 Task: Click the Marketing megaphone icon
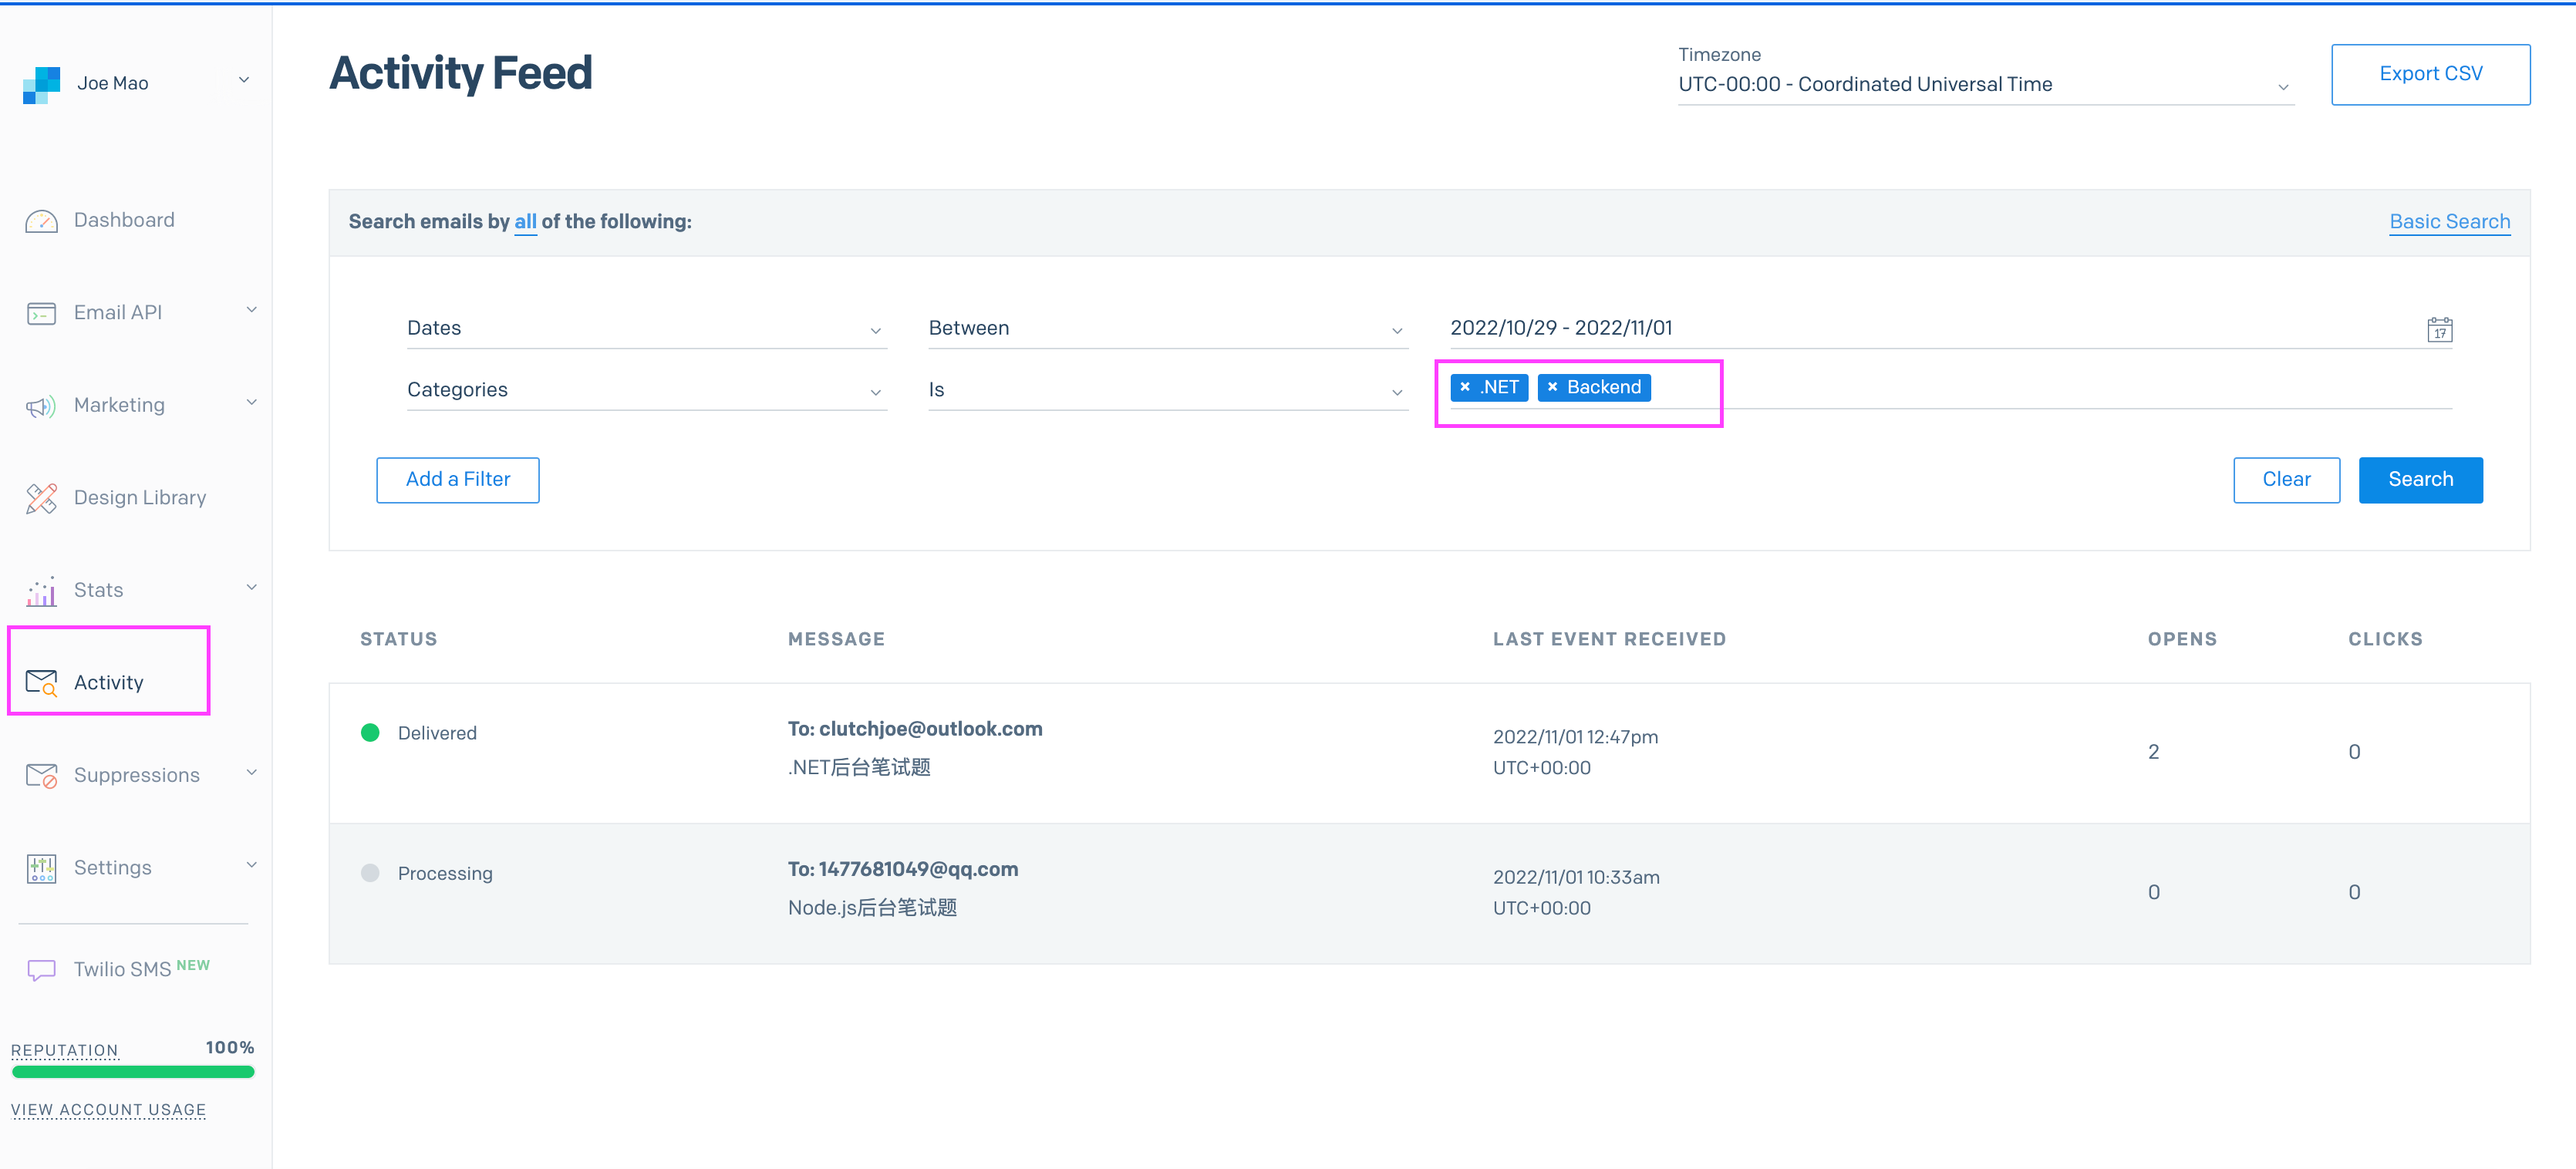pyautogui.click(x=41, y=406)
